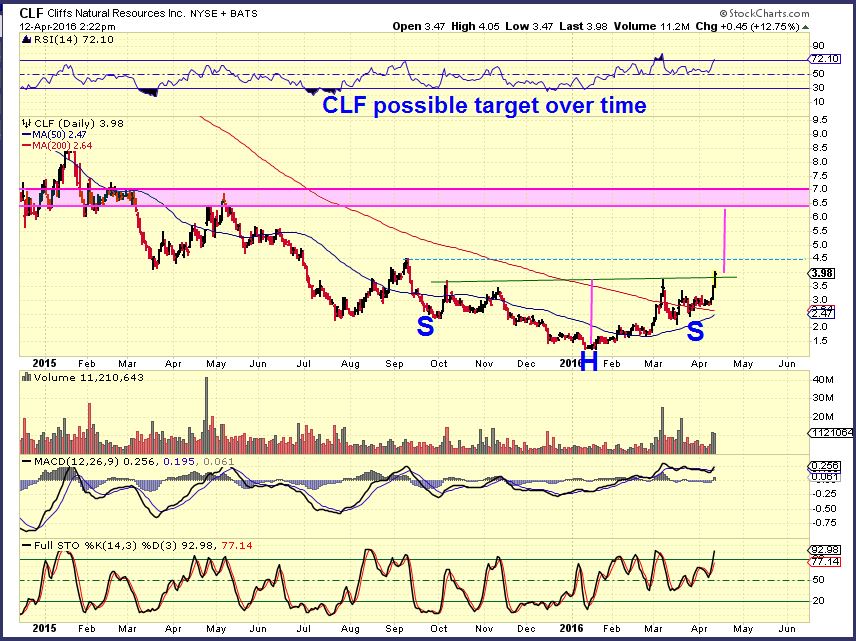Click the Open 3.47 value in the header
The image size is (856, 641).
tap(418, 26)
